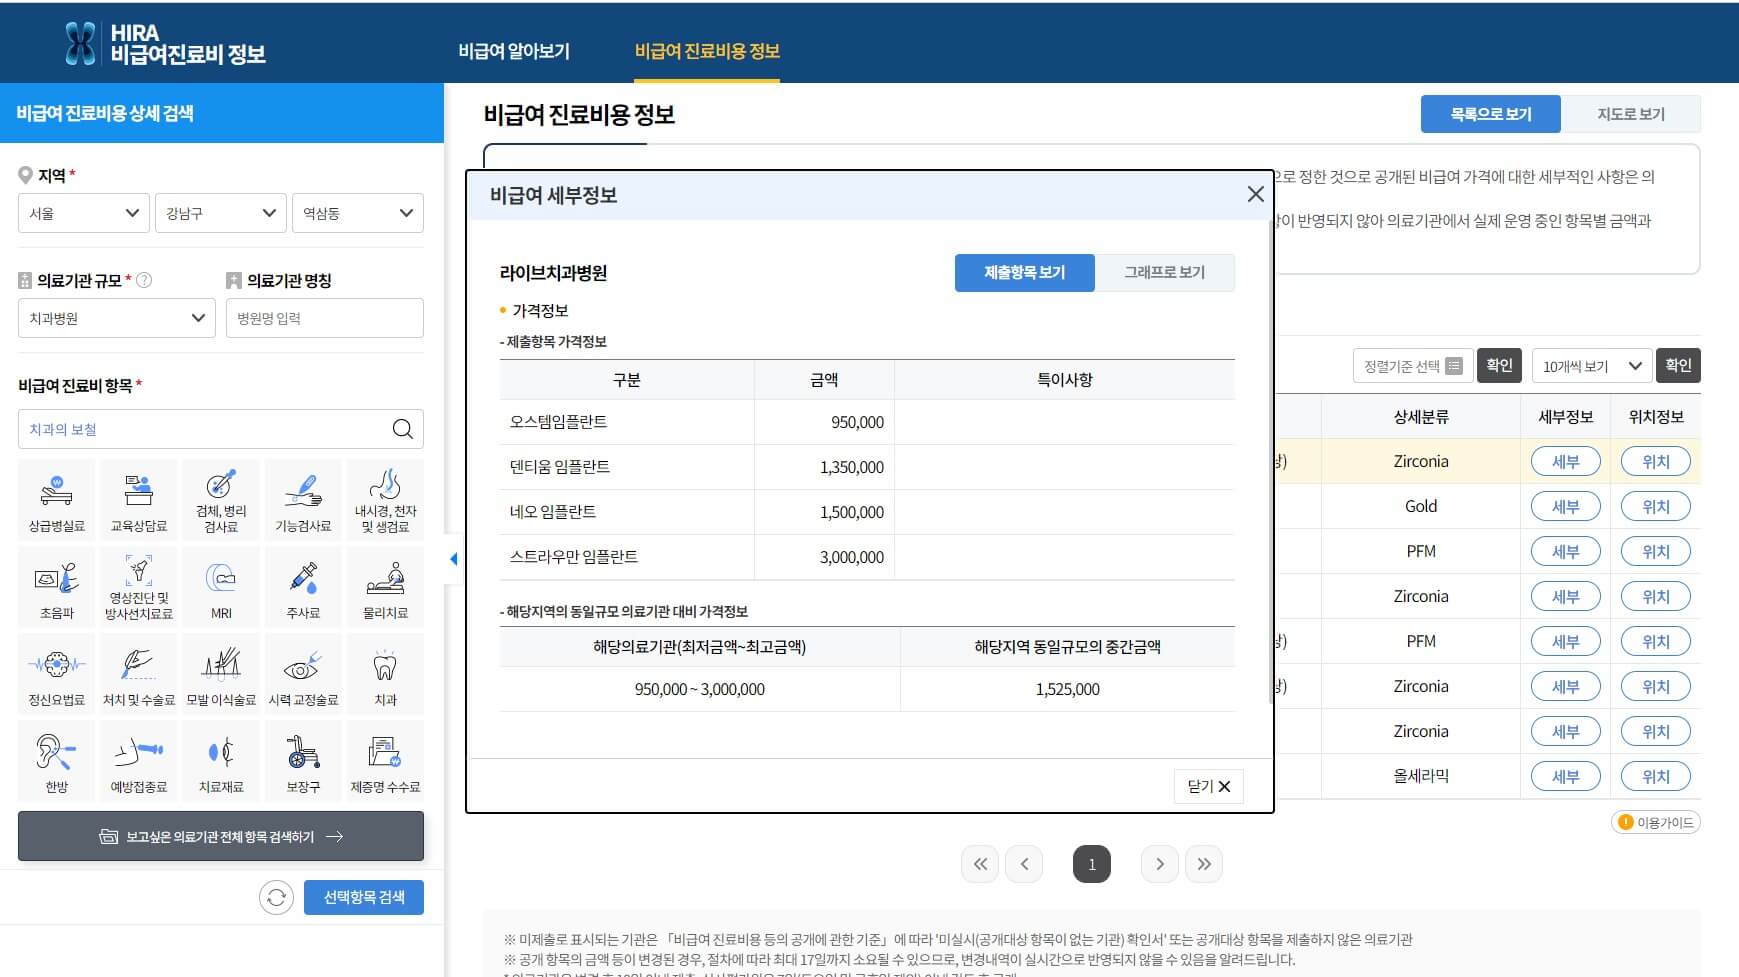Go to first page of results
1739x977 pixels.
click(x=980, y=864)
